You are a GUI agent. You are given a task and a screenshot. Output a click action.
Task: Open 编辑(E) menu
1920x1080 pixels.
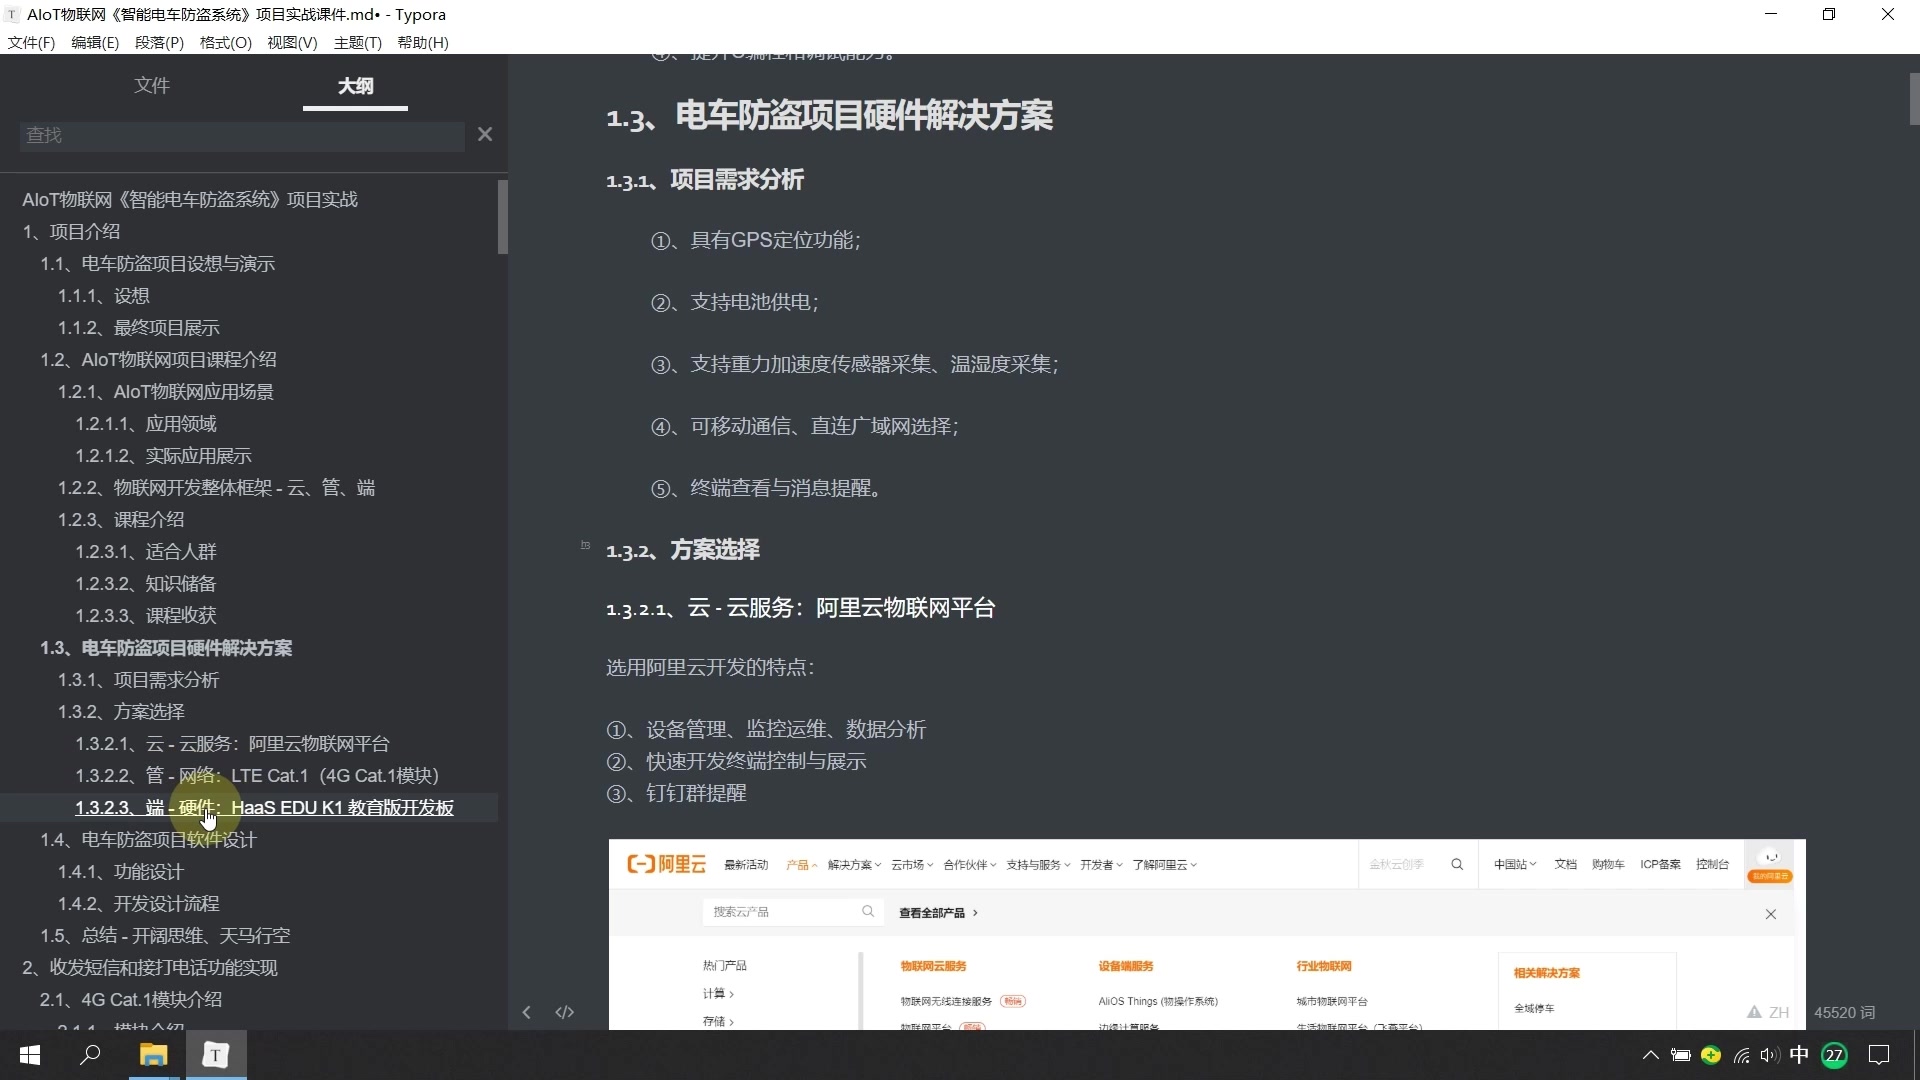click(x=95, y=43)
